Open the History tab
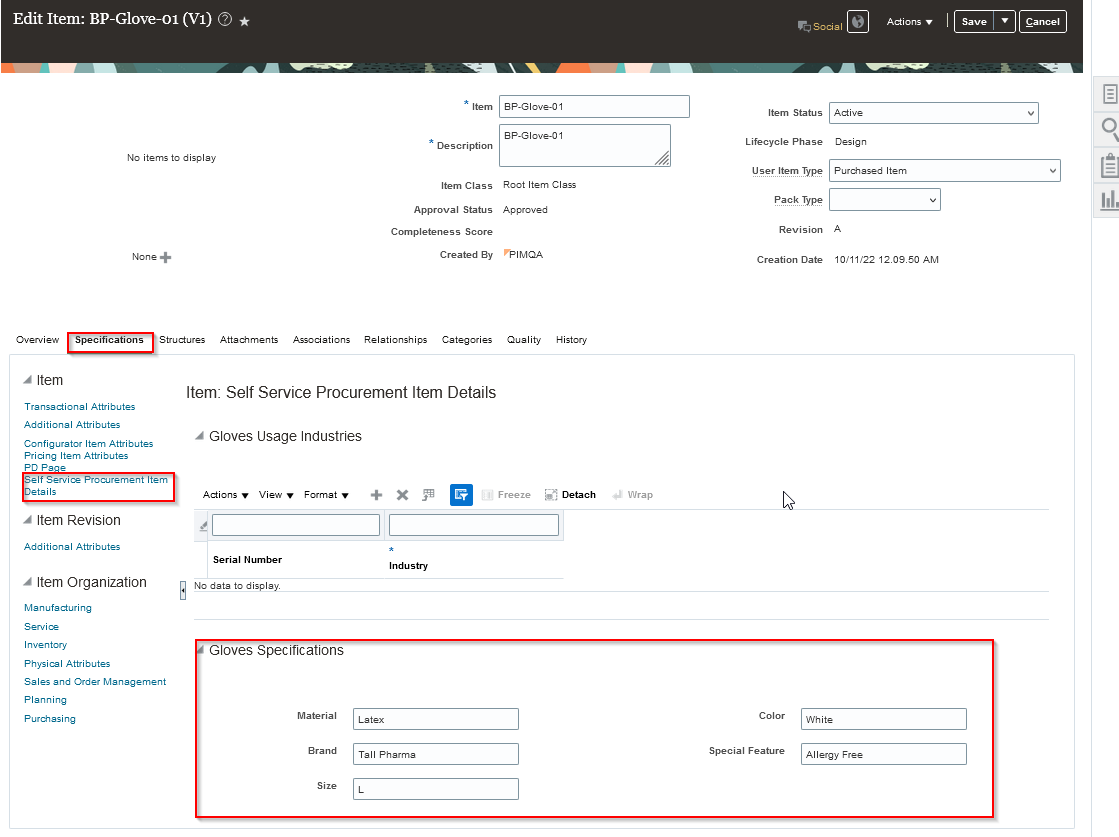Screen dimensions: 1119x837 571,340
